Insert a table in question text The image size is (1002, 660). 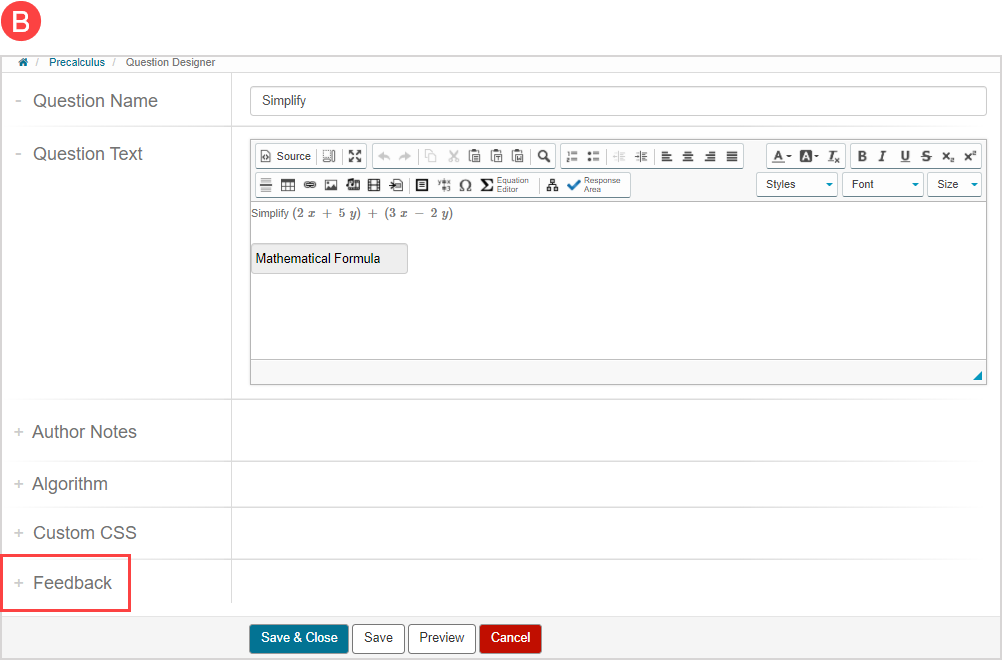pos(288,185)
